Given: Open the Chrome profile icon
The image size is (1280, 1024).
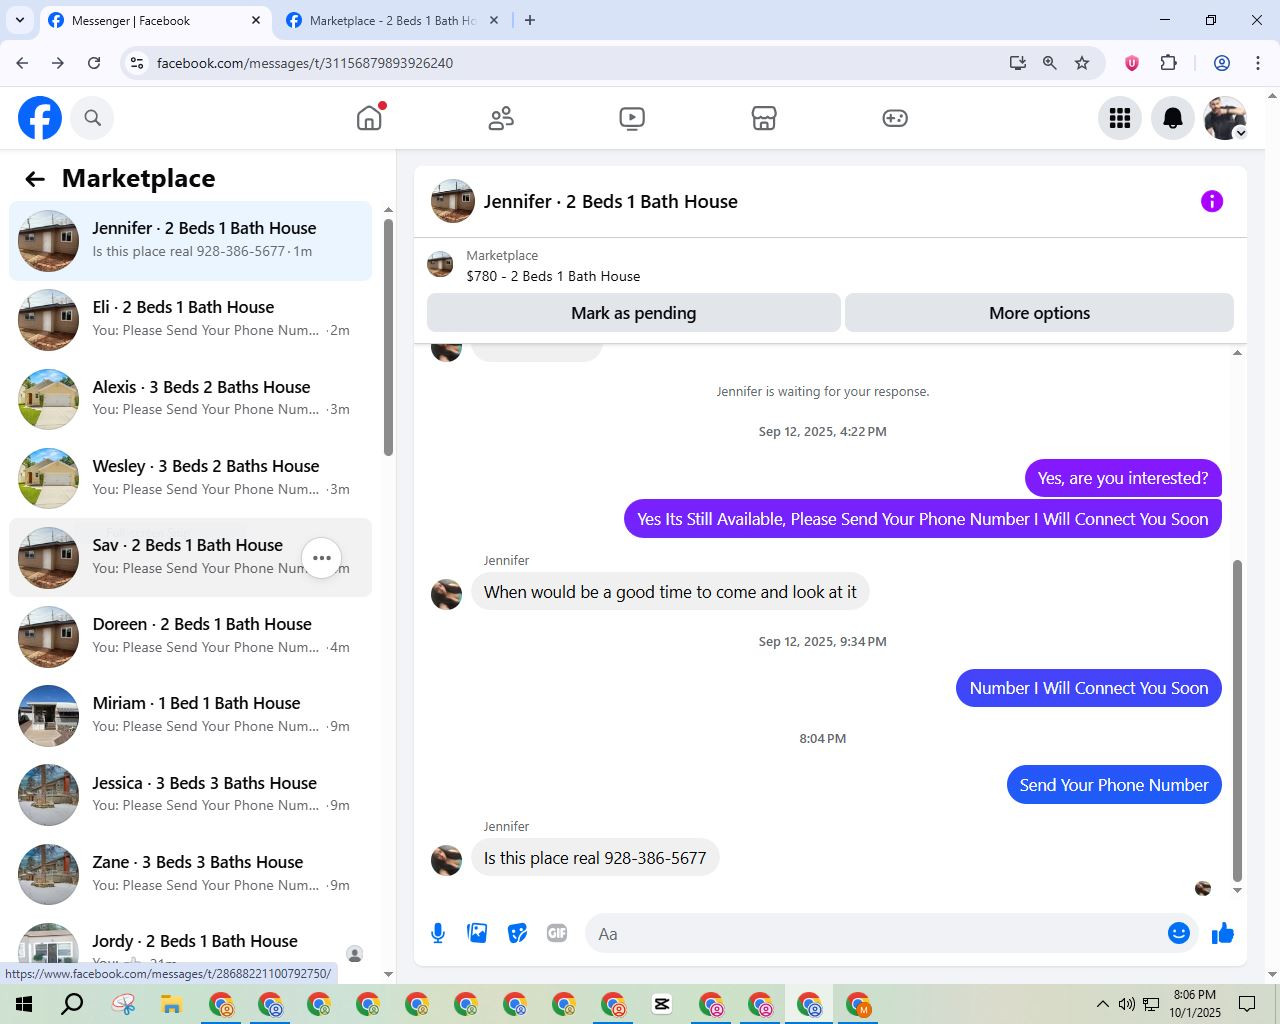Looking at the screenshot, I should pyautogui.click(x=1221, y=63).
